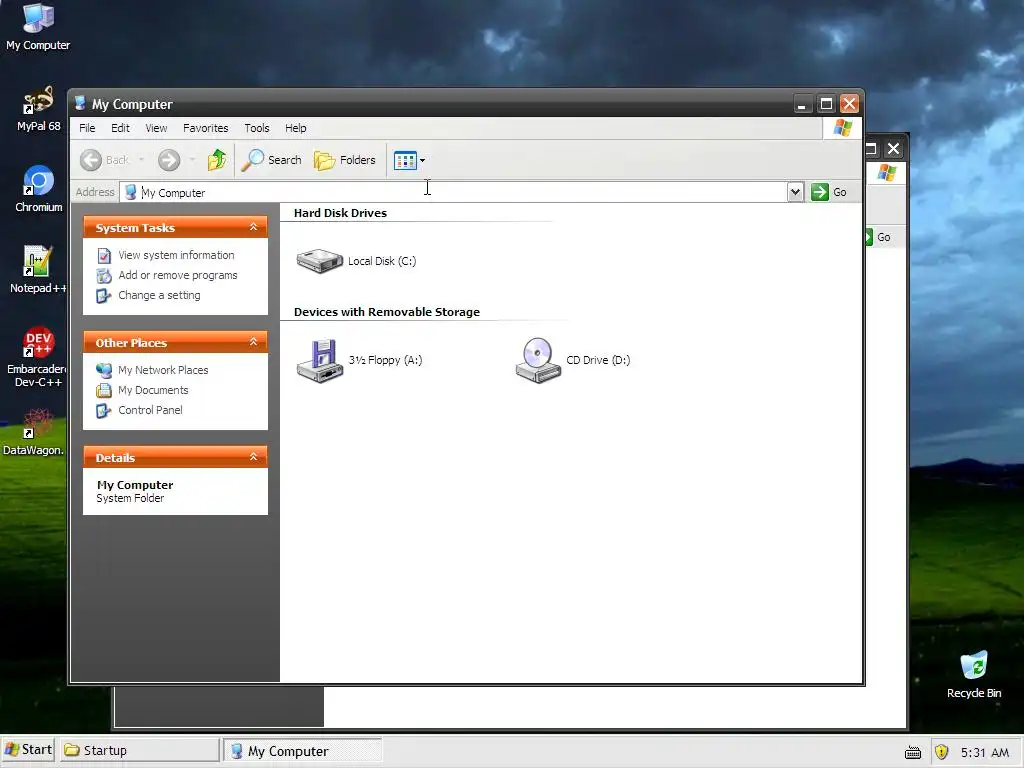Open the Edit menu
This screenshot has width=1024, height=768.
tap(120, 128)
